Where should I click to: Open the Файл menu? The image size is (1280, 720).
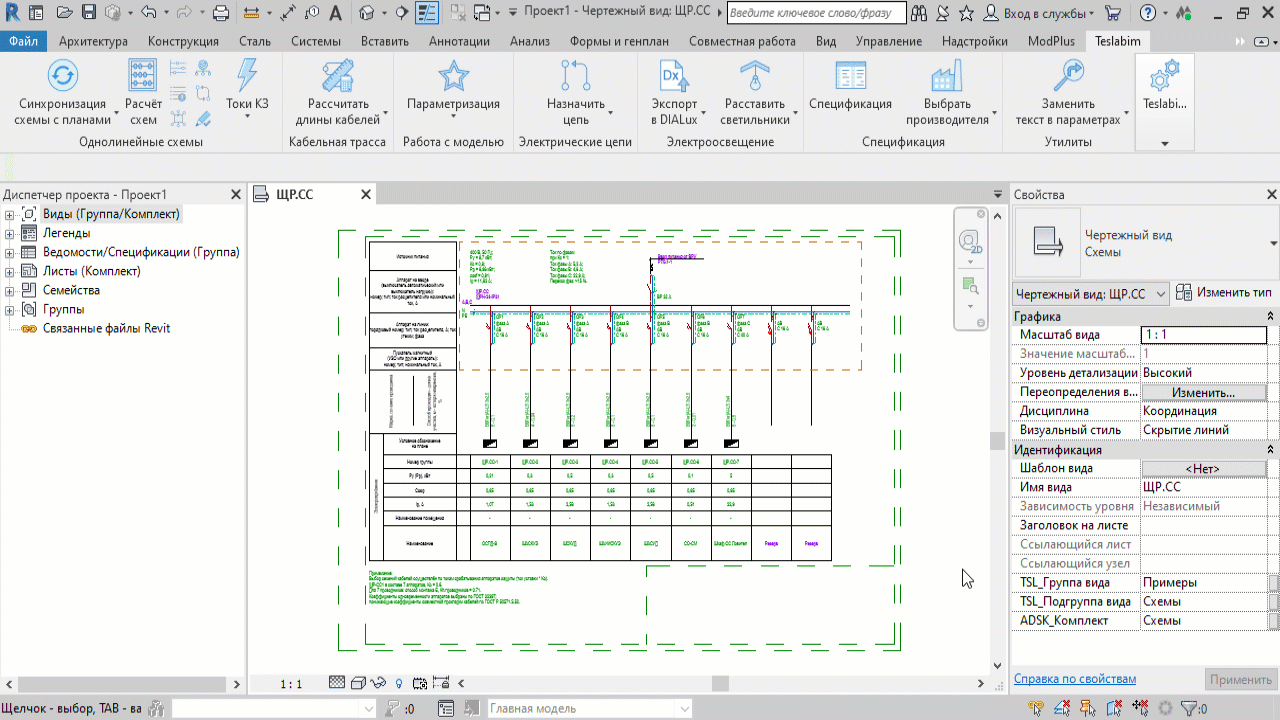tap(23, 41)
